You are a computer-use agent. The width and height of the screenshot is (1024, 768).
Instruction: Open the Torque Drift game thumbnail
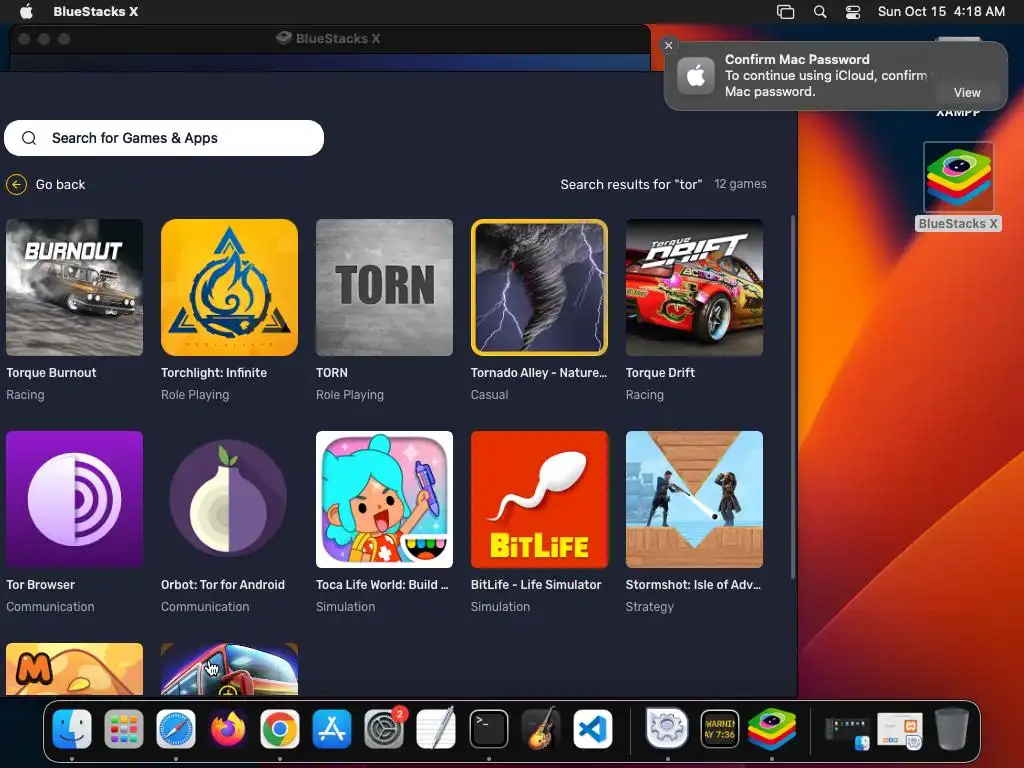694,287
